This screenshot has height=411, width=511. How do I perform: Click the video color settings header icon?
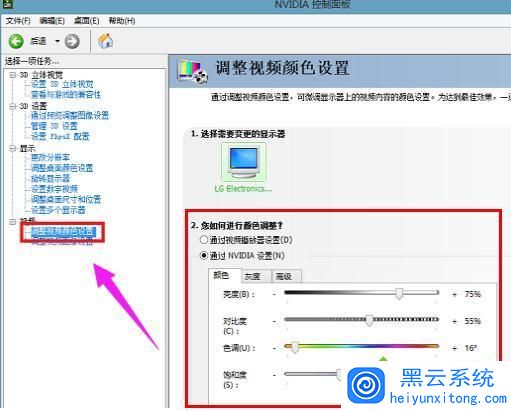pos(192,71)
